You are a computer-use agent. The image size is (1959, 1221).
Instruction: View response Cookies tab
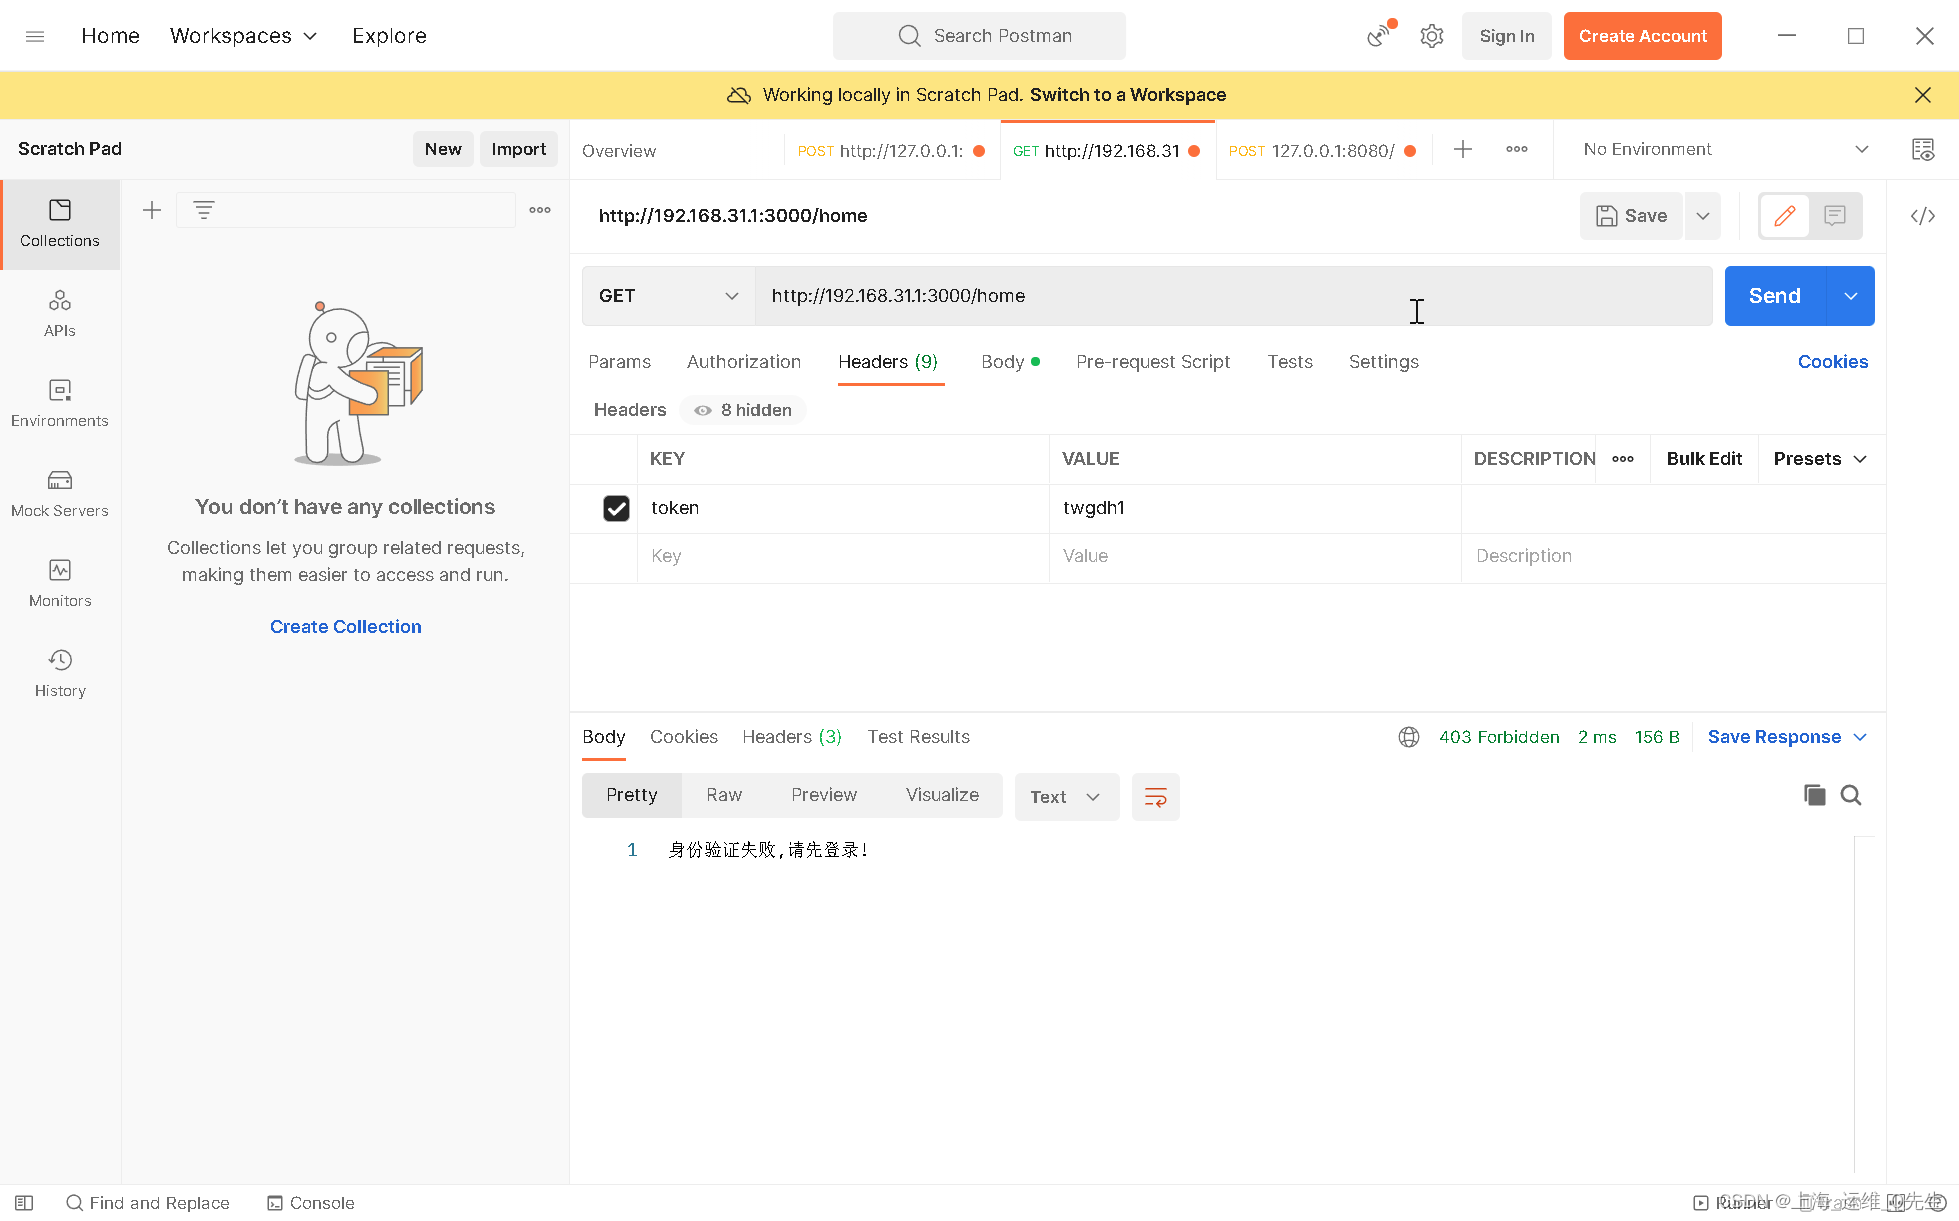click(x=684, y=737)
